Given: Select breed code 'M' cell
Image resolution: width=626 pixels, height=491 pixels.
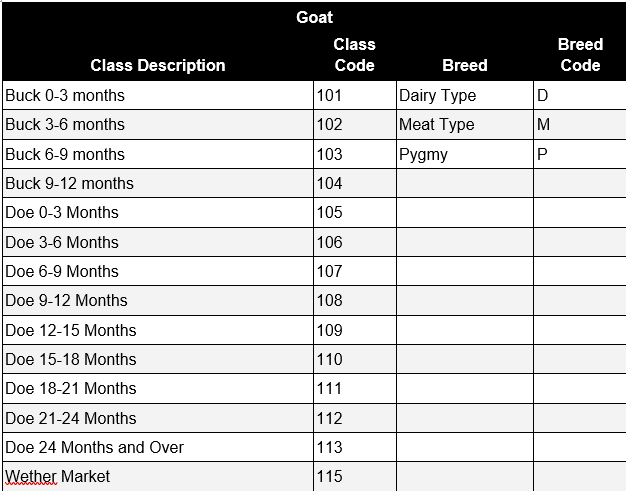Looking at the screenshot, I should [580, 125].
